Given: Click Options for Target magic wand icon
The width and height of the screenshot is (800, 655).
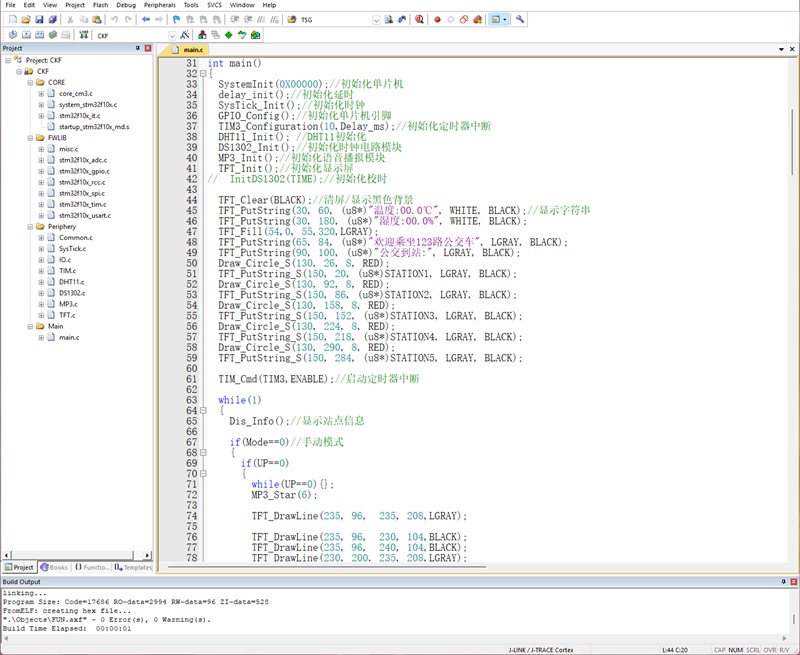Looking at the screenshot, I should click(x=185, y=35).
